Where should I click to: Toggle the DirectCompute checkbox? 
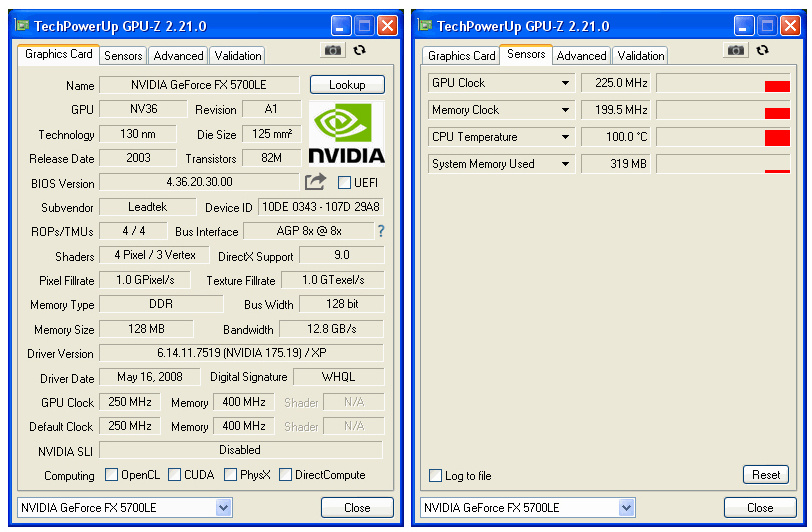[285, 475]
